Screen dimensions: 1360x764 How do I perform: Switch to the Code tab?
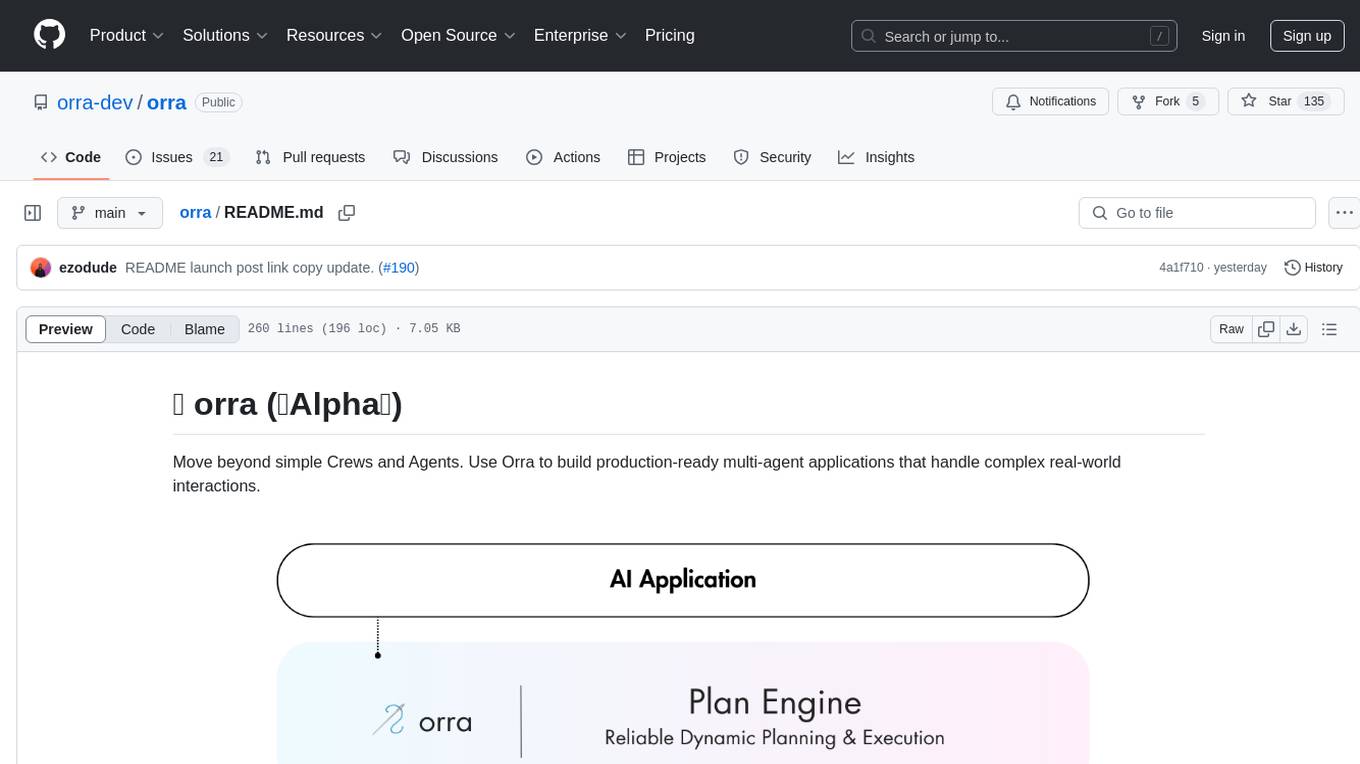(71, 157)
